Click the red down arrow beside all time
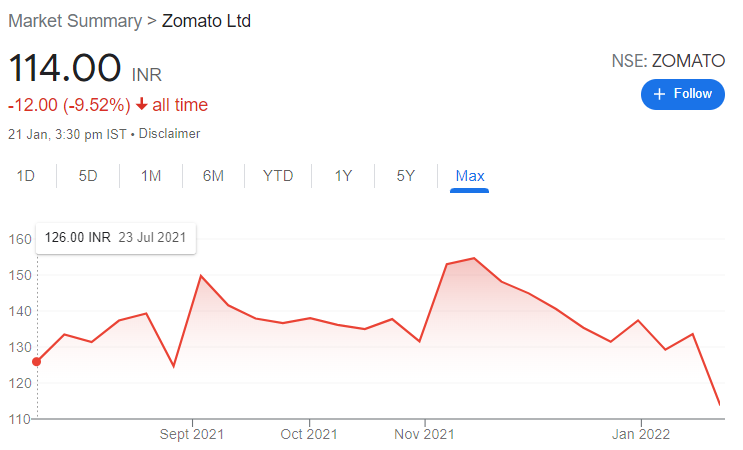 [x=141, y=104]
